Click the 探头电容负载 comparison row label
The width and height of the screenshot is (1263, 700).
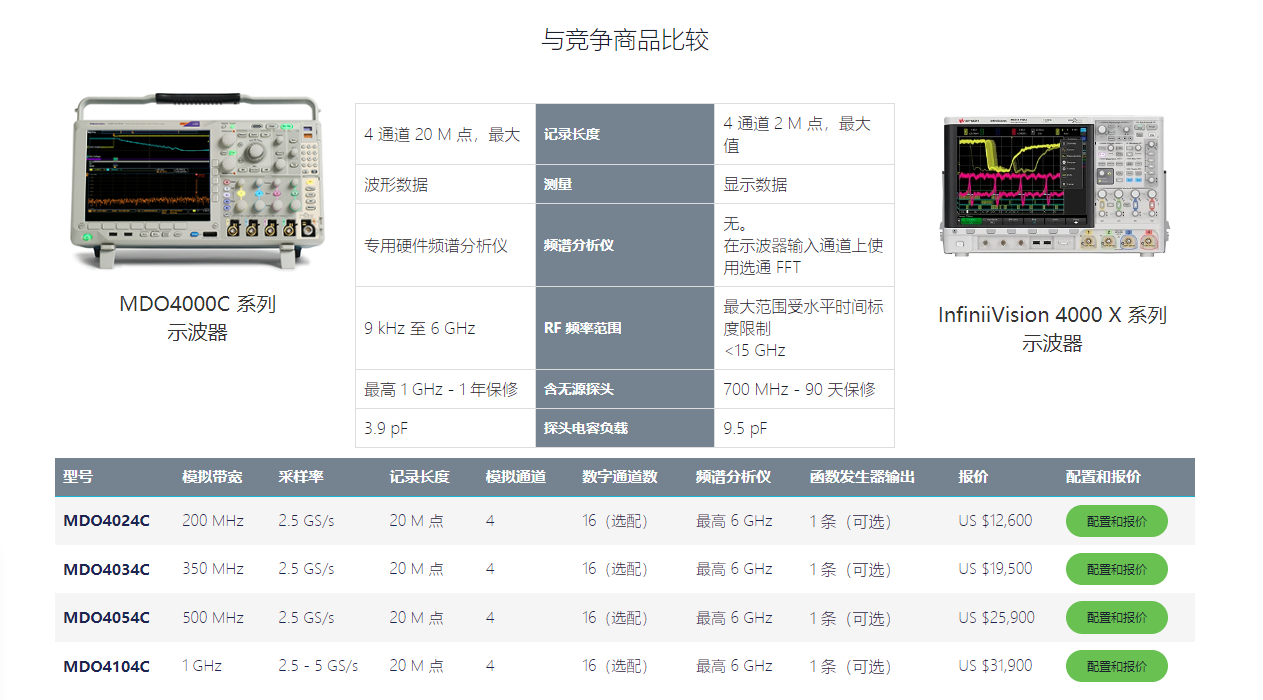pyautogui.click(x=585, y=428)
